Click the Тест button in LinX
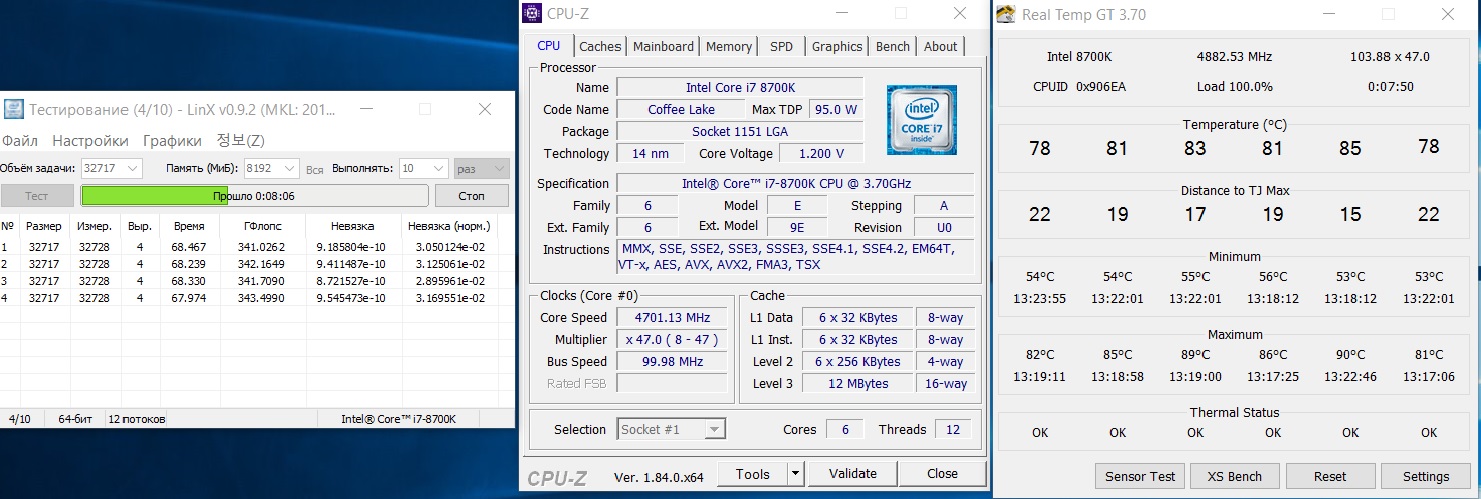This screenshot has height=499, width=1481. click(37, 196)
